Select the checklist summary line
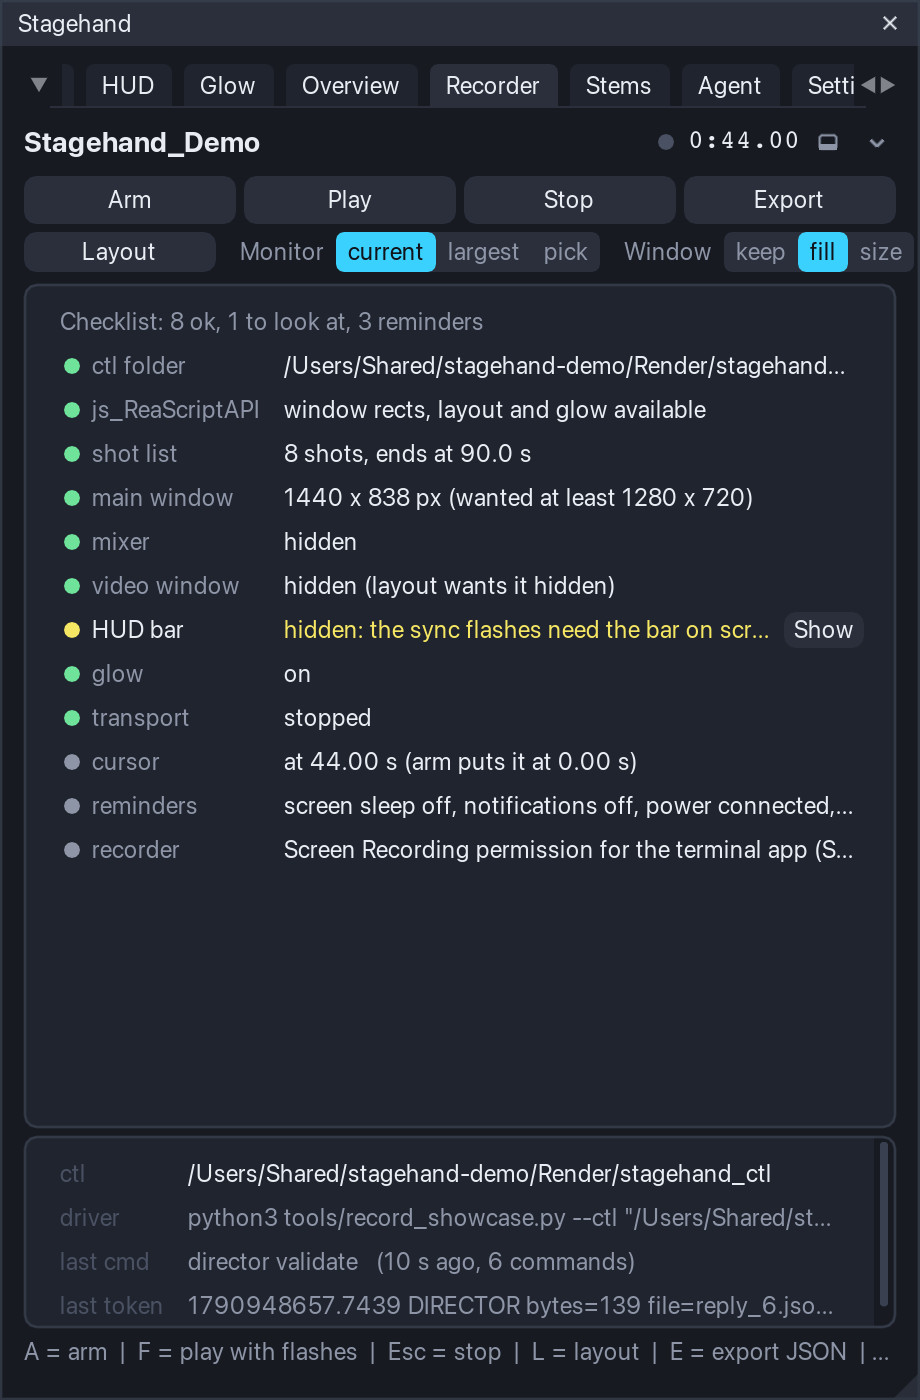920x1400 pixels. [271, 322]
